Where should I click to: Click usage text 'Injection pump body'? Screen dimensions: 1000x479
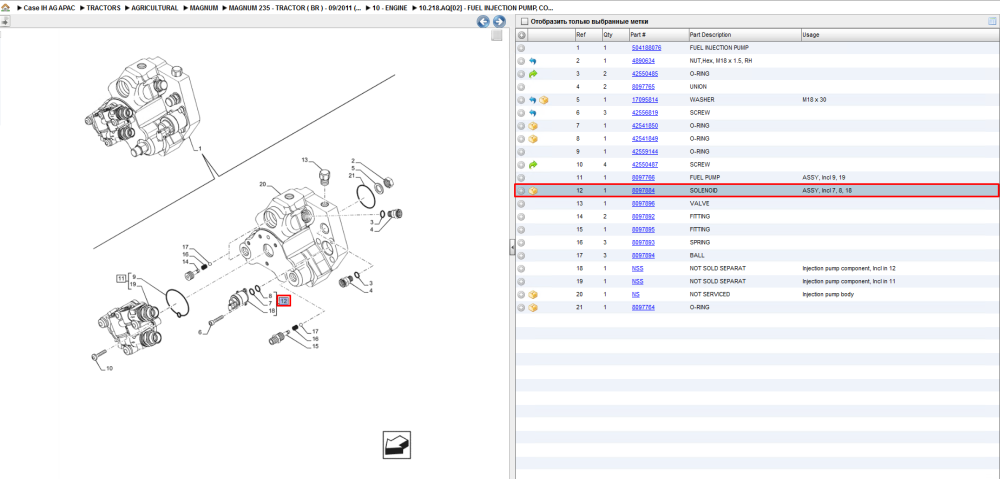pos(827,295)
